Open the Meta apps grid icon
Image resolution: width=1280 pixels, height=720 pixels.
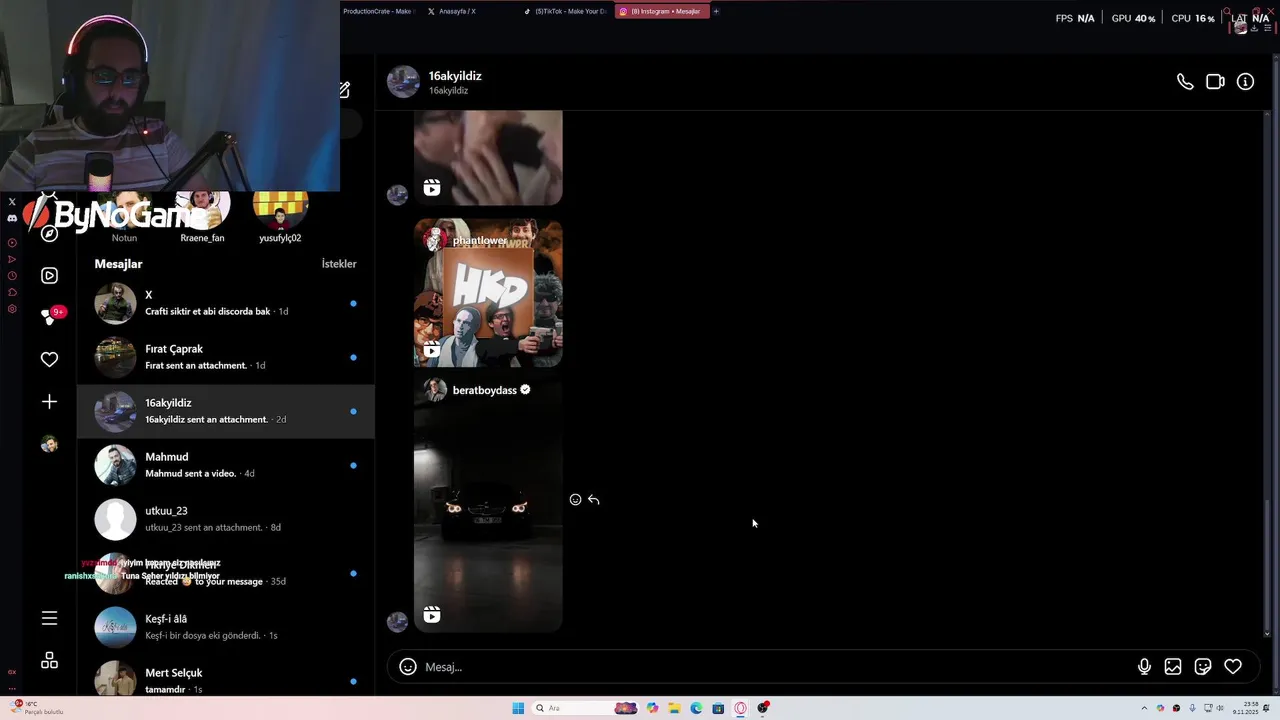tap(49, 660)
